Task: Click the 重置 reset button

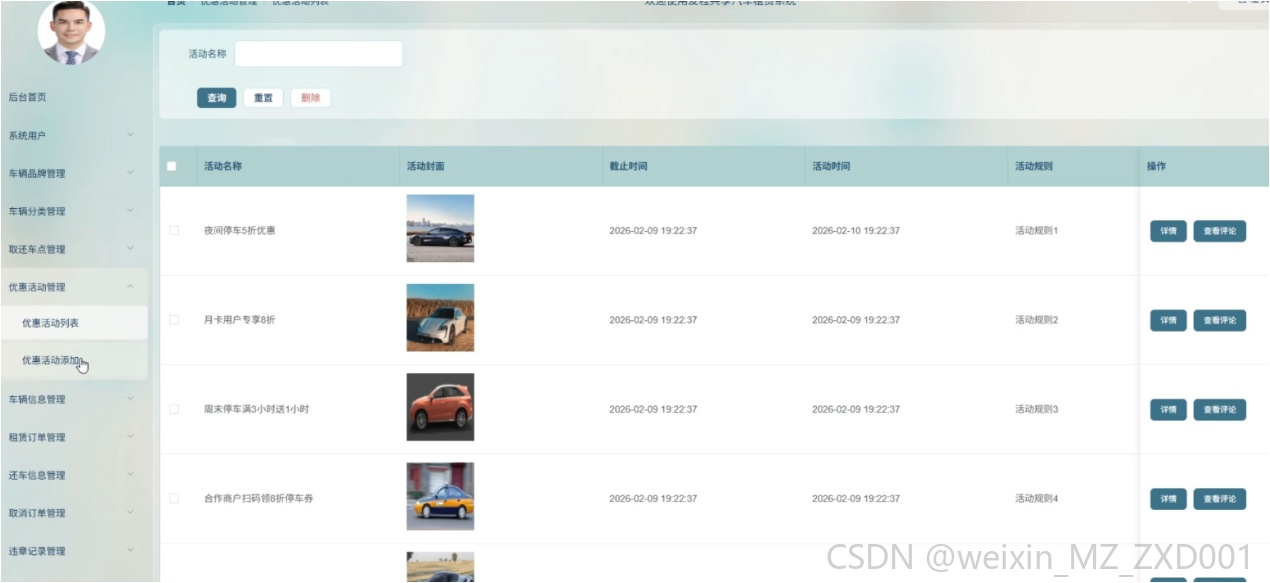Action: coord(263,98)
